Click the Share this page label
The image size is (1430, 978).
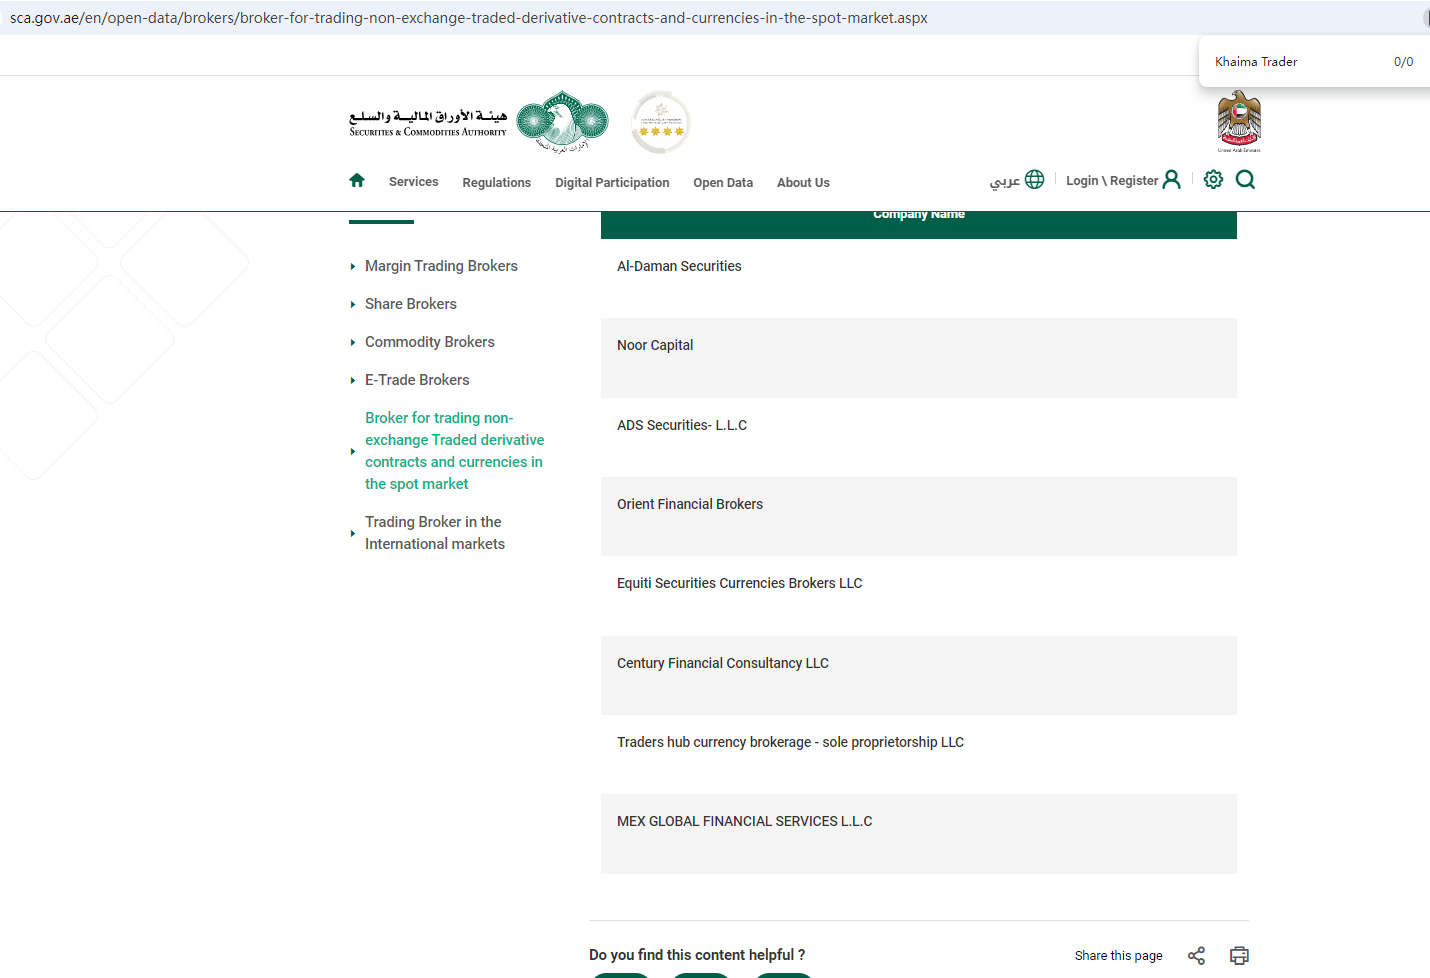point(1118,956)
